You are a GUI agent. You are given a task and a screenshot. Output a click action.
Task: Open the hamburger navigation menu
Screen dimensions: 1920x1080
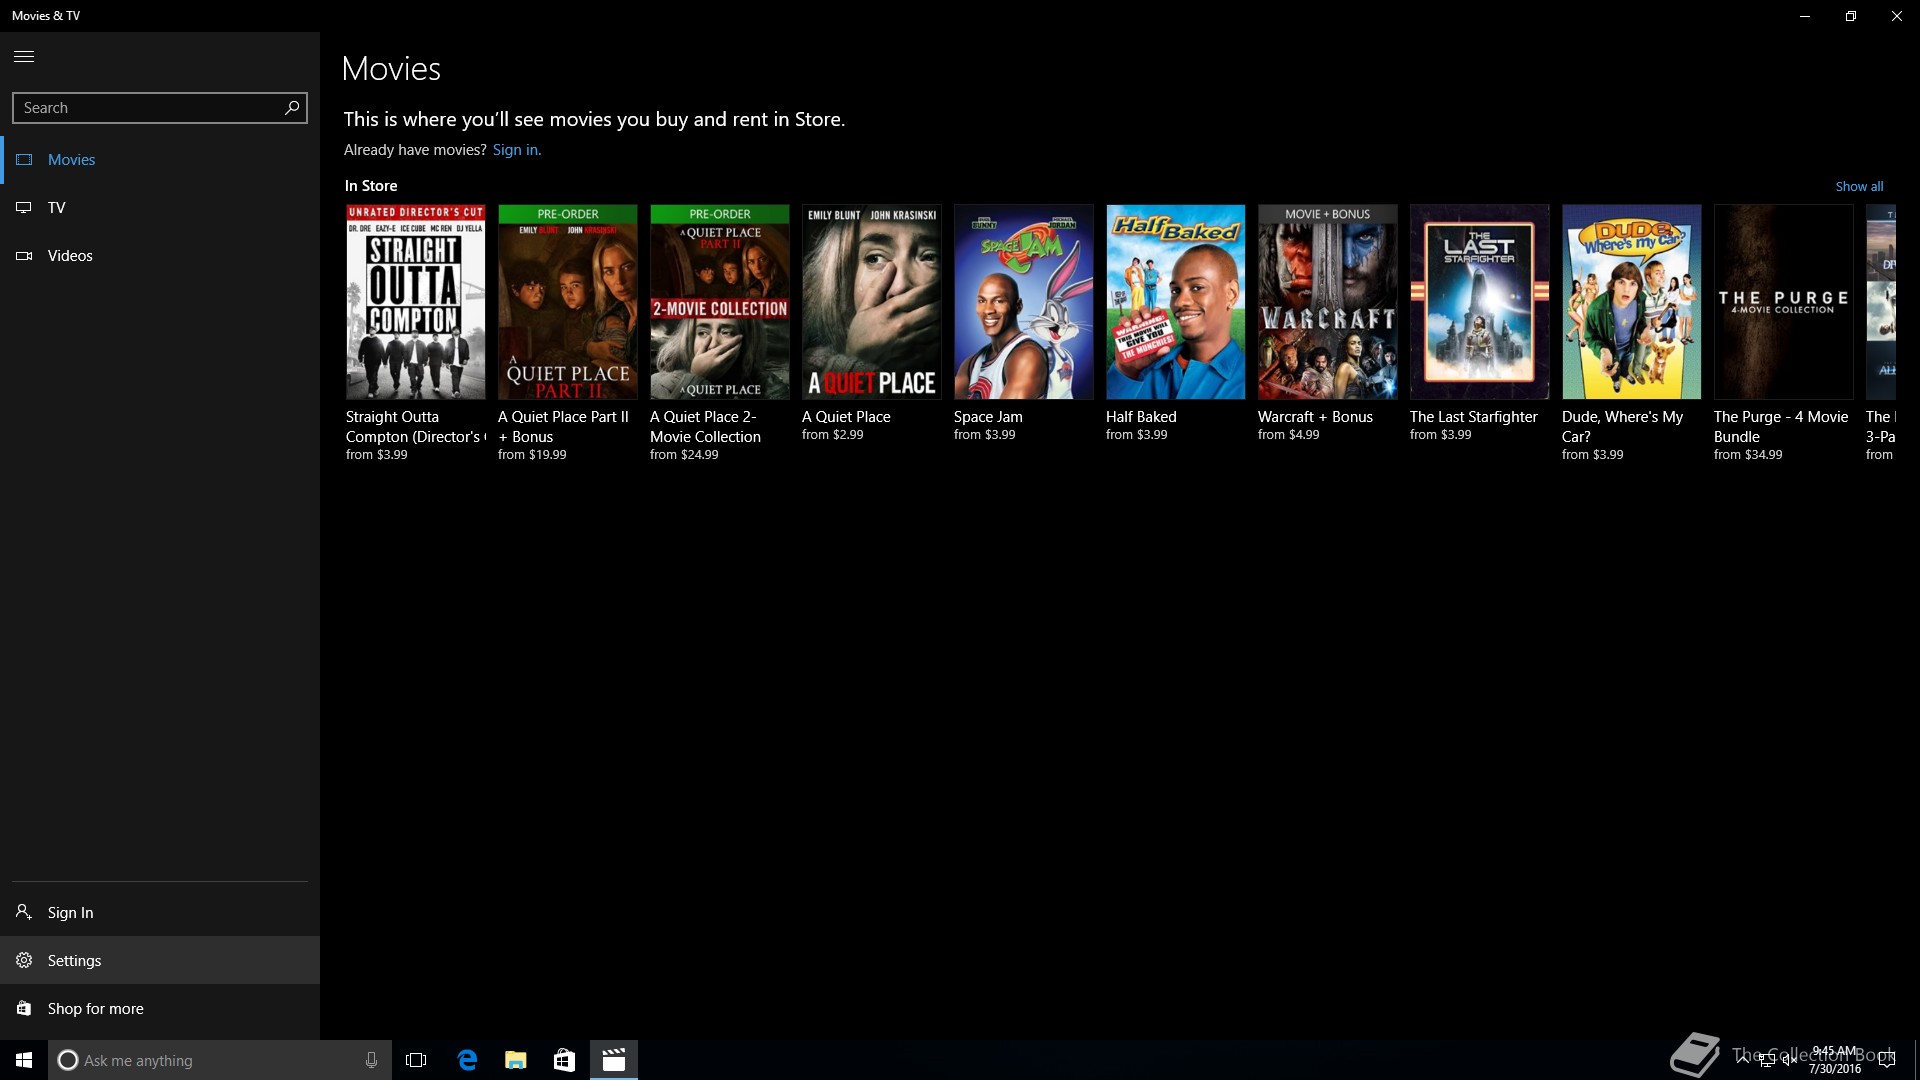pyautogui.click(x=24, y=56)
